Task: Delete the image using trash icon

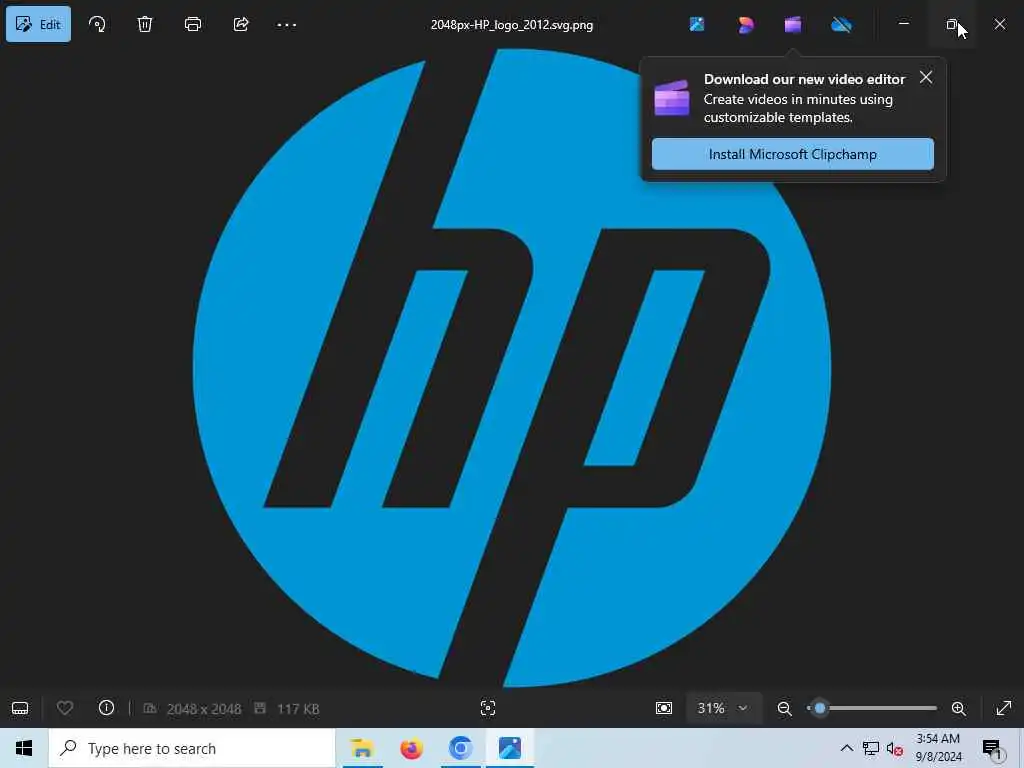Action: pyautogui.click(x=145, y=25)
